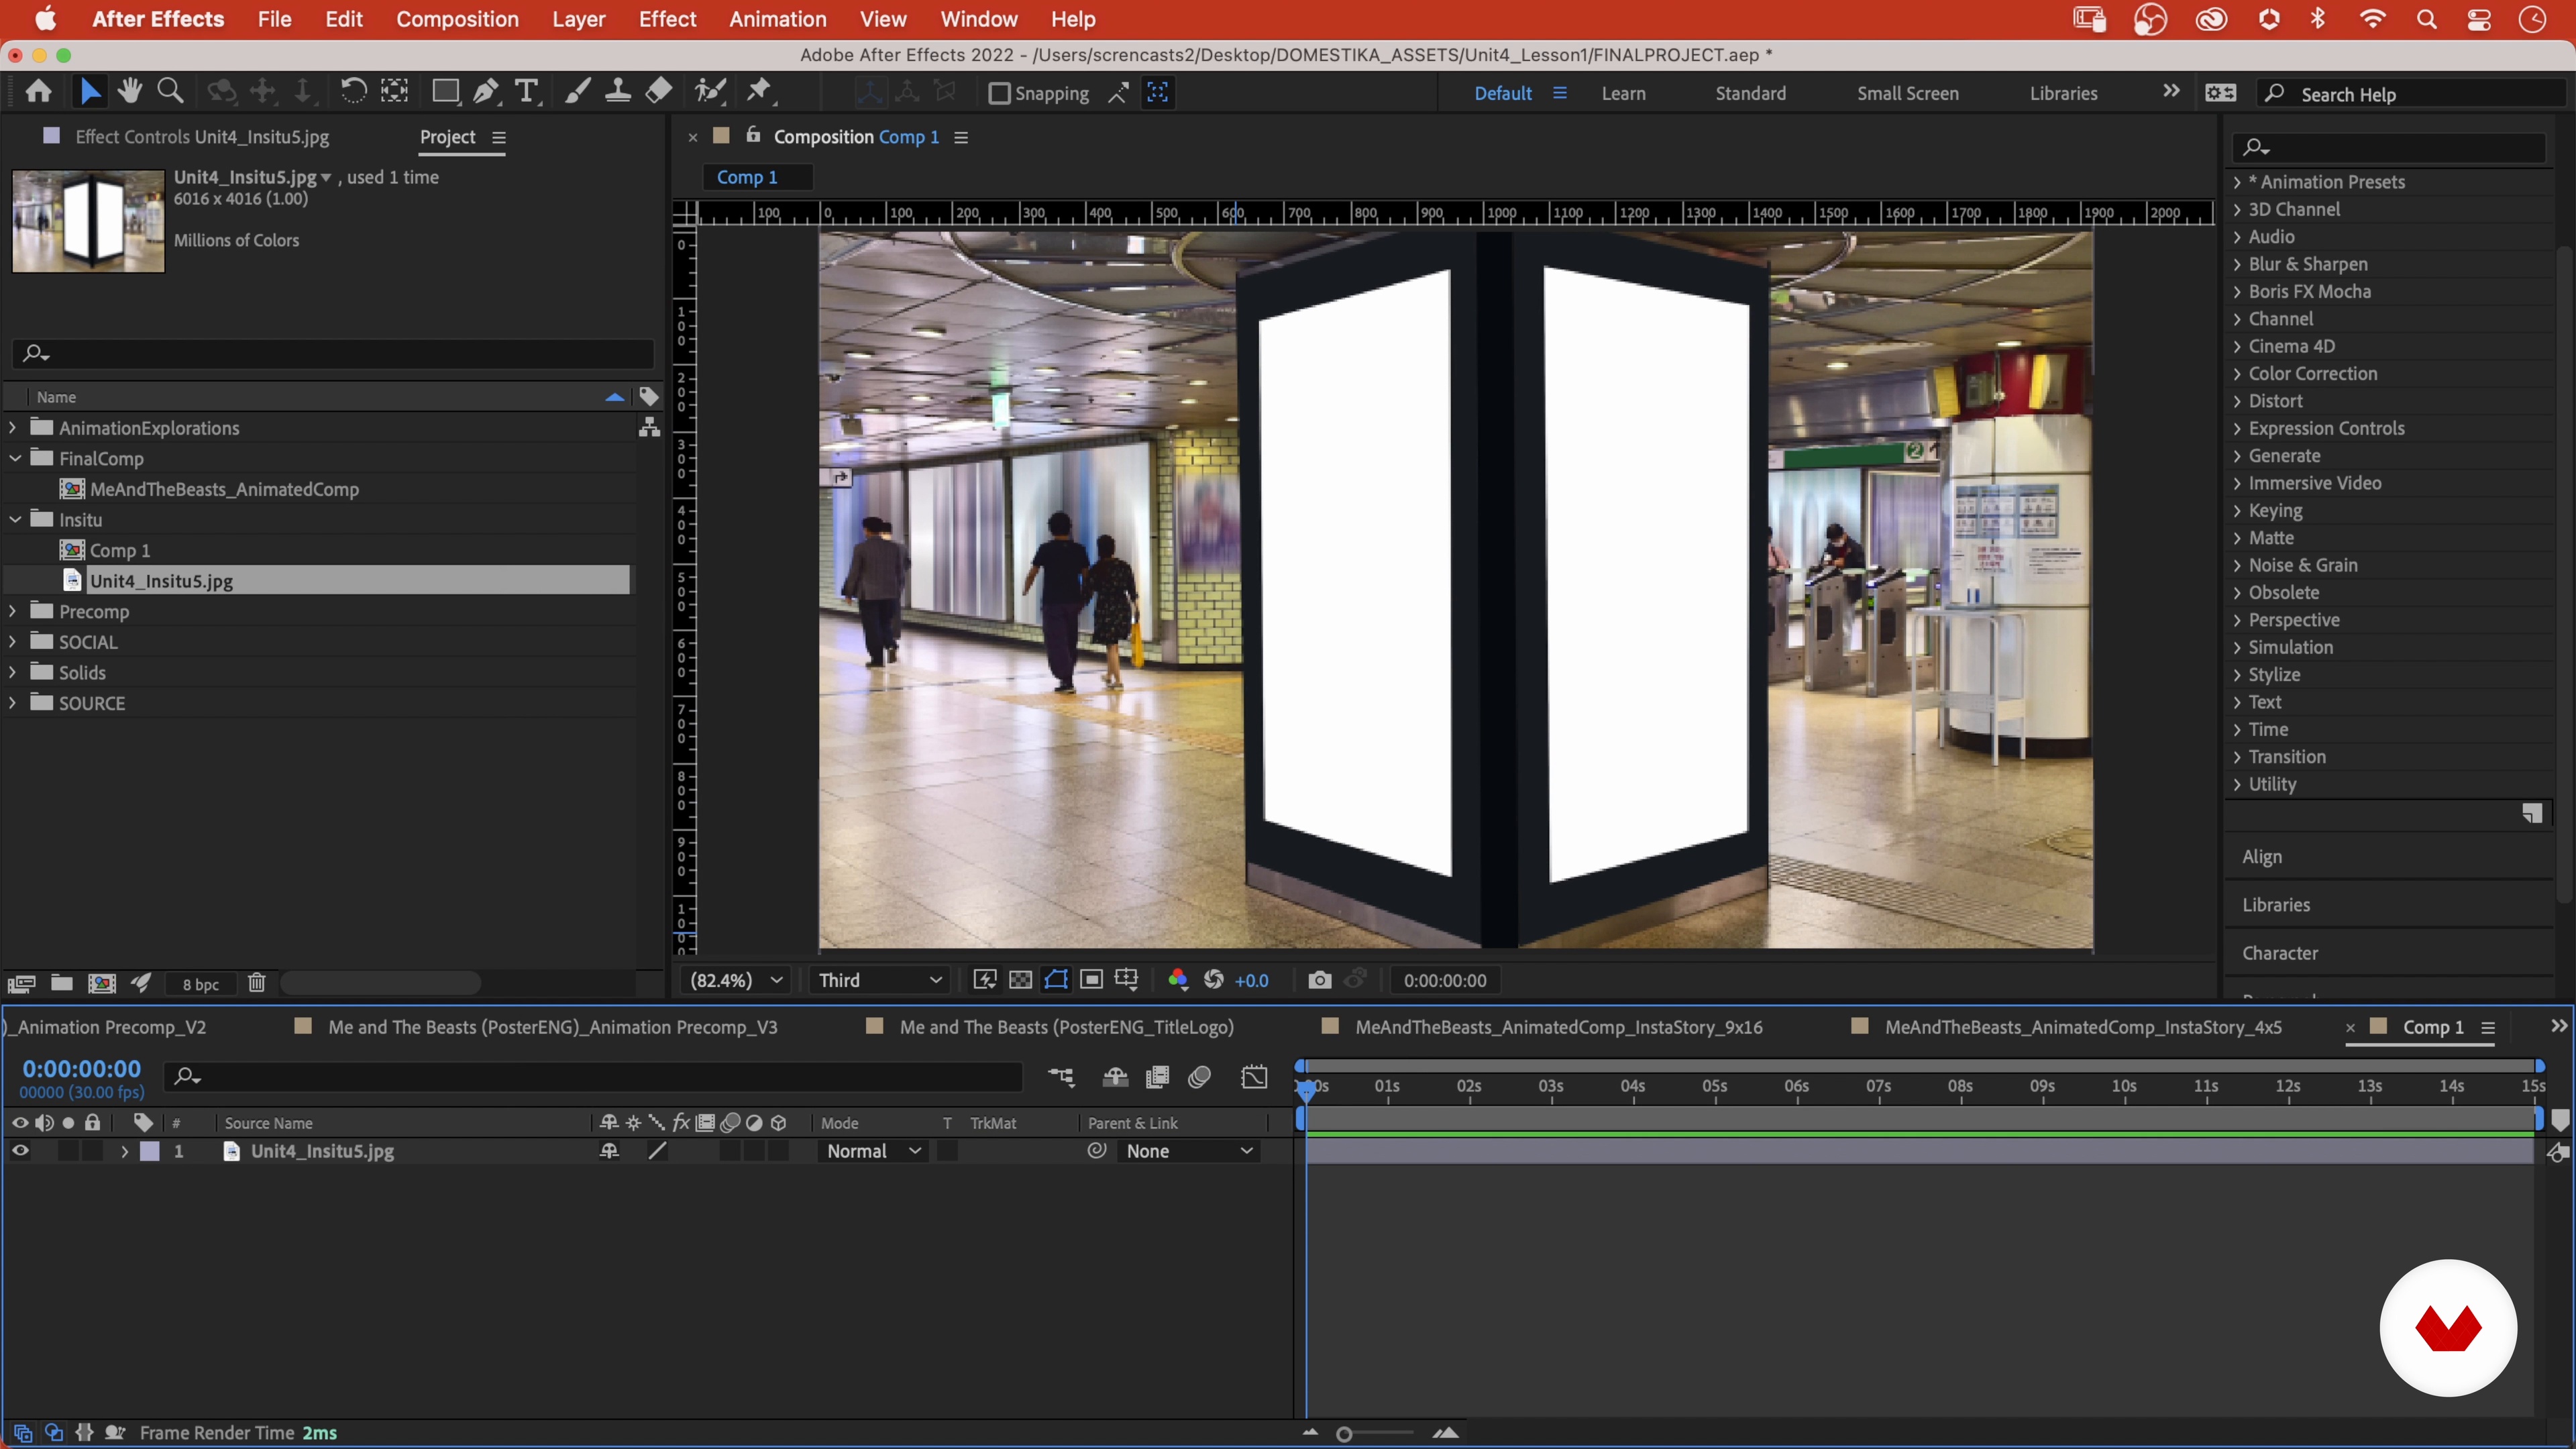The height and width of the screenshot is (1449, 2576).
Task: Collapse the FinalComp folder
Action: 14,458
